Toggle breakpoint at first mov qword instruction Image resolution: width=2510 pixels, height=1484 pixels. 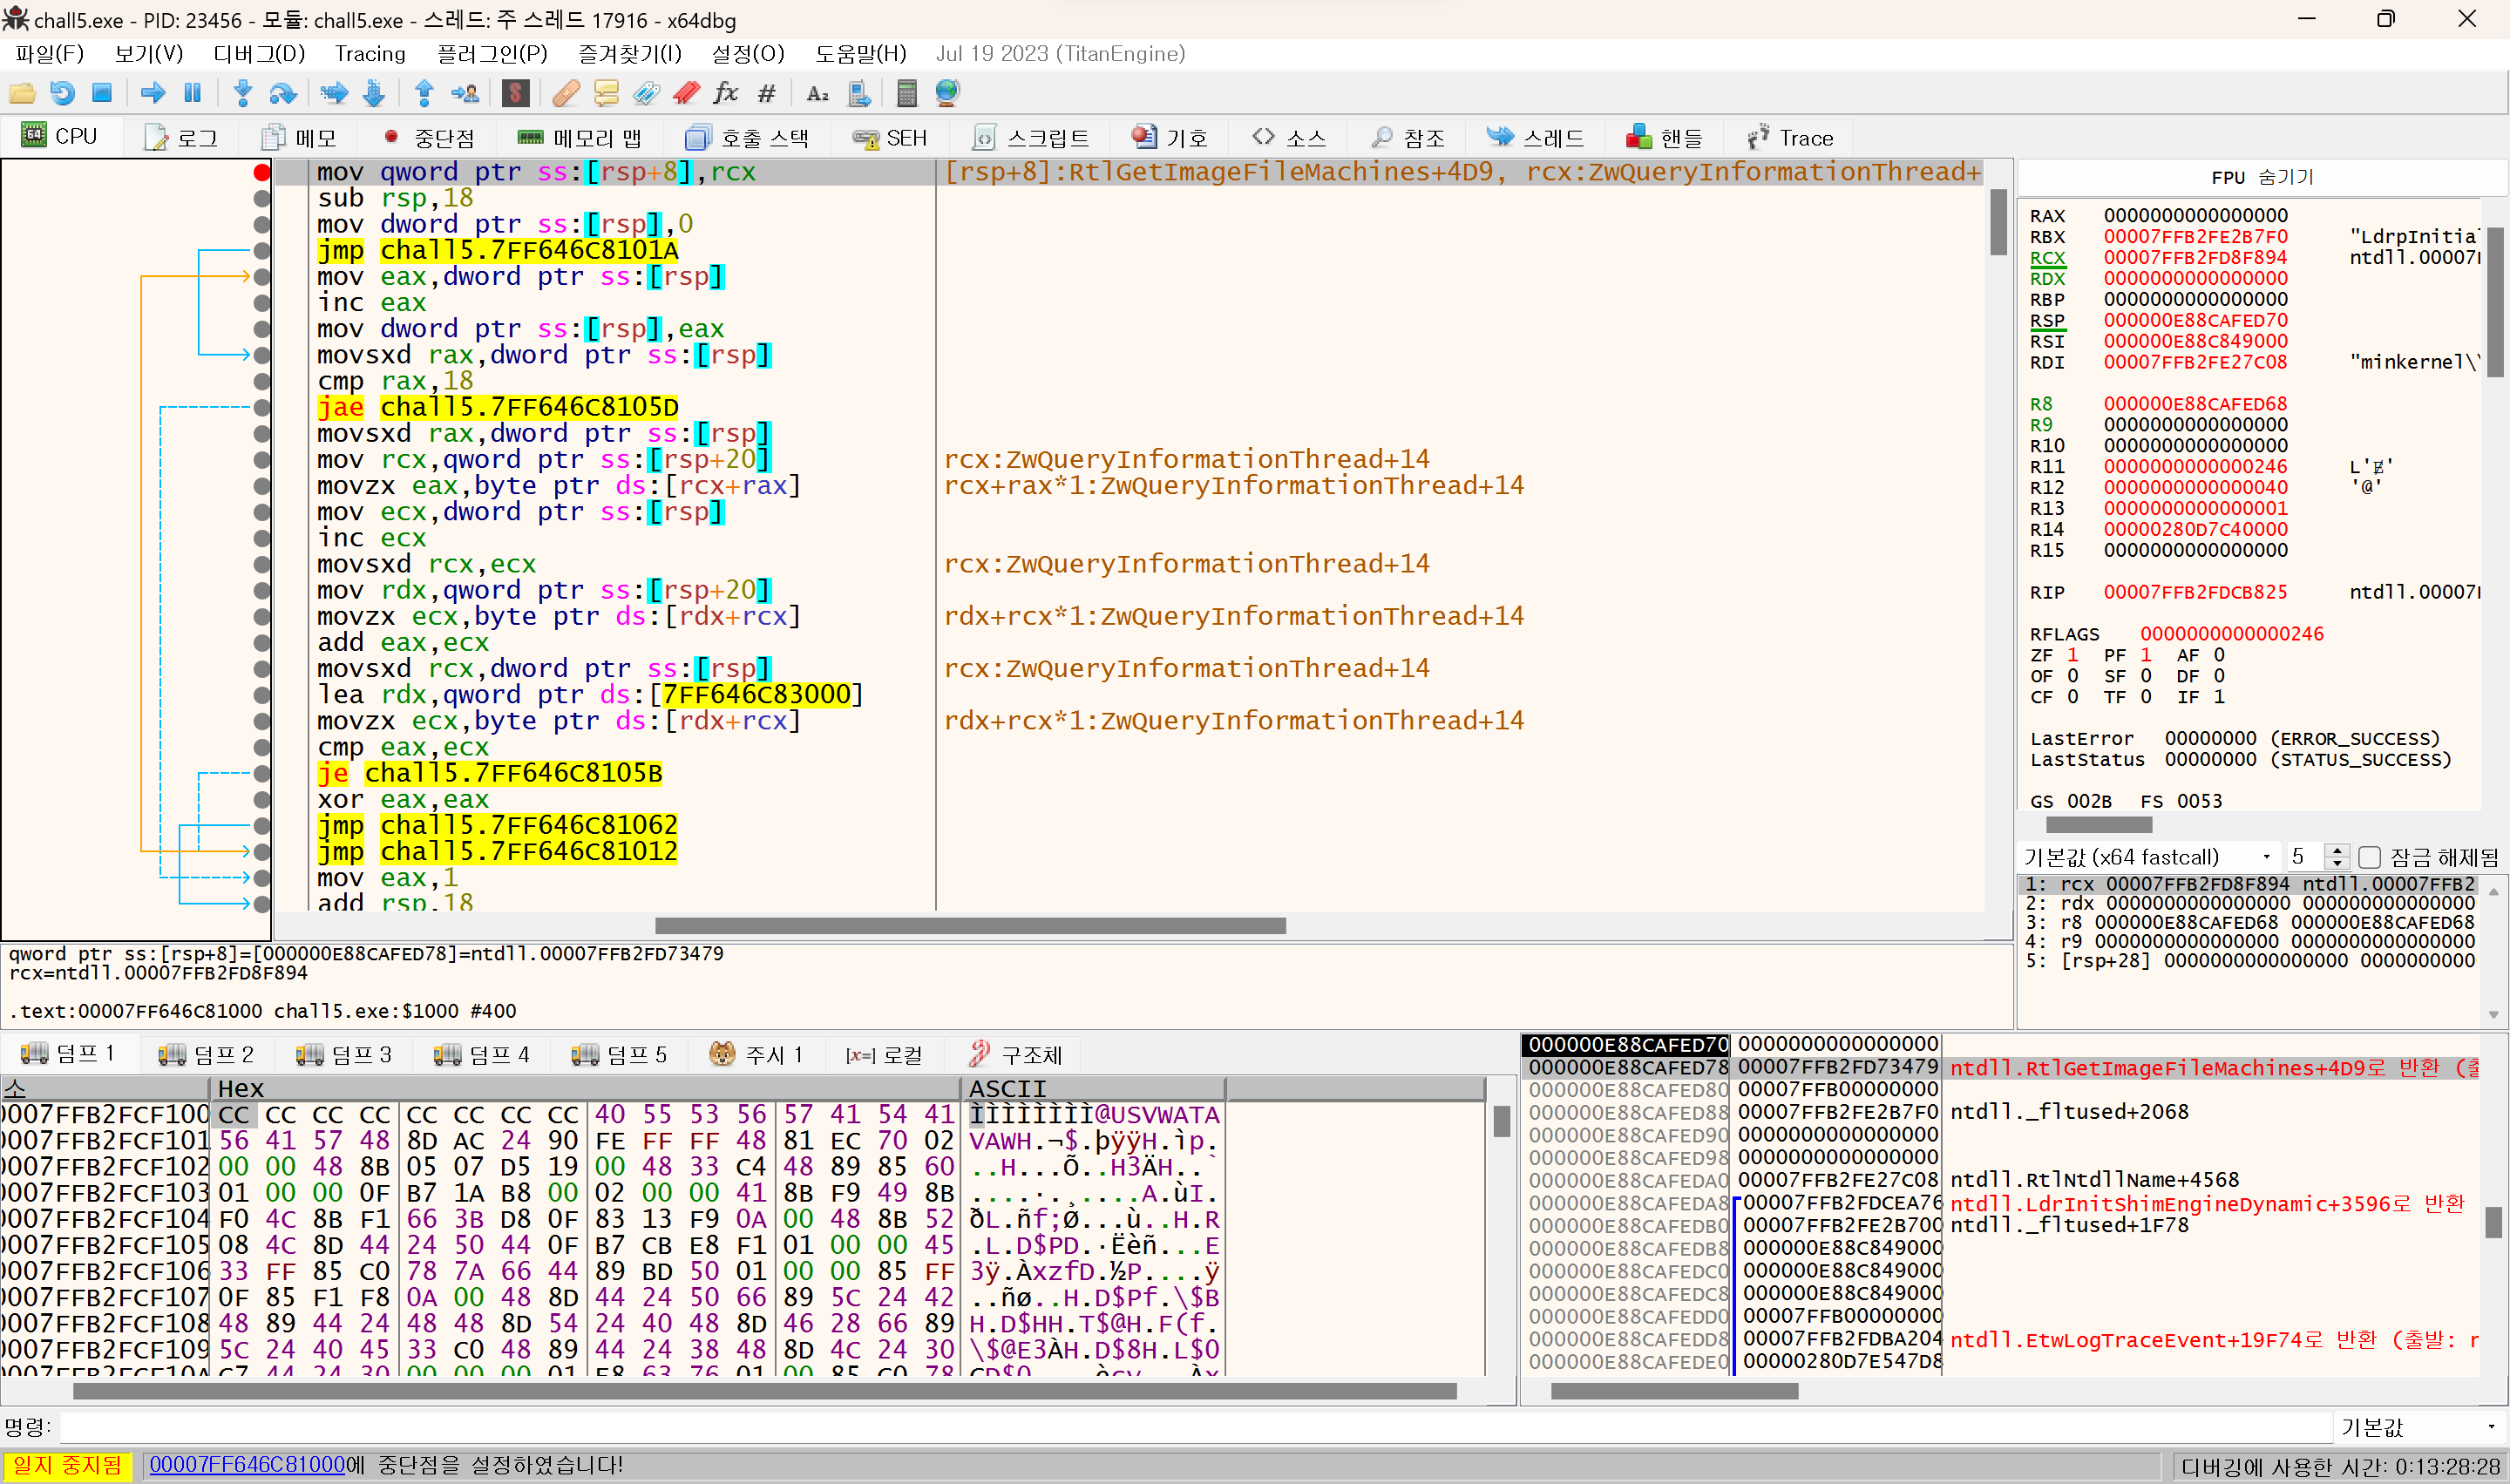pos(262,172)
